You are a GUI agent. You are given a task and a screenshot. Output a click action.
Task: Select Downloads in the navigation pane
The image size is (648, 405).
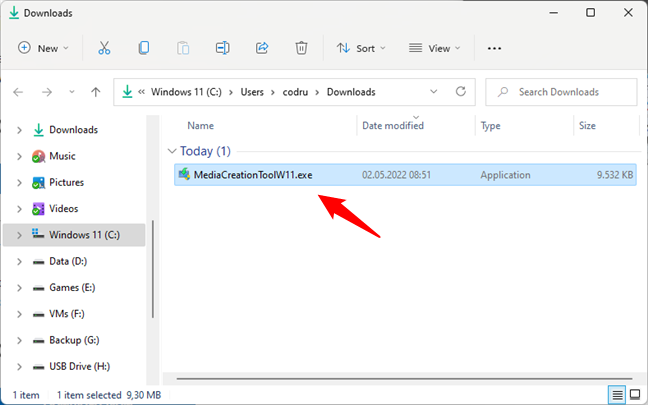(74, 130)
